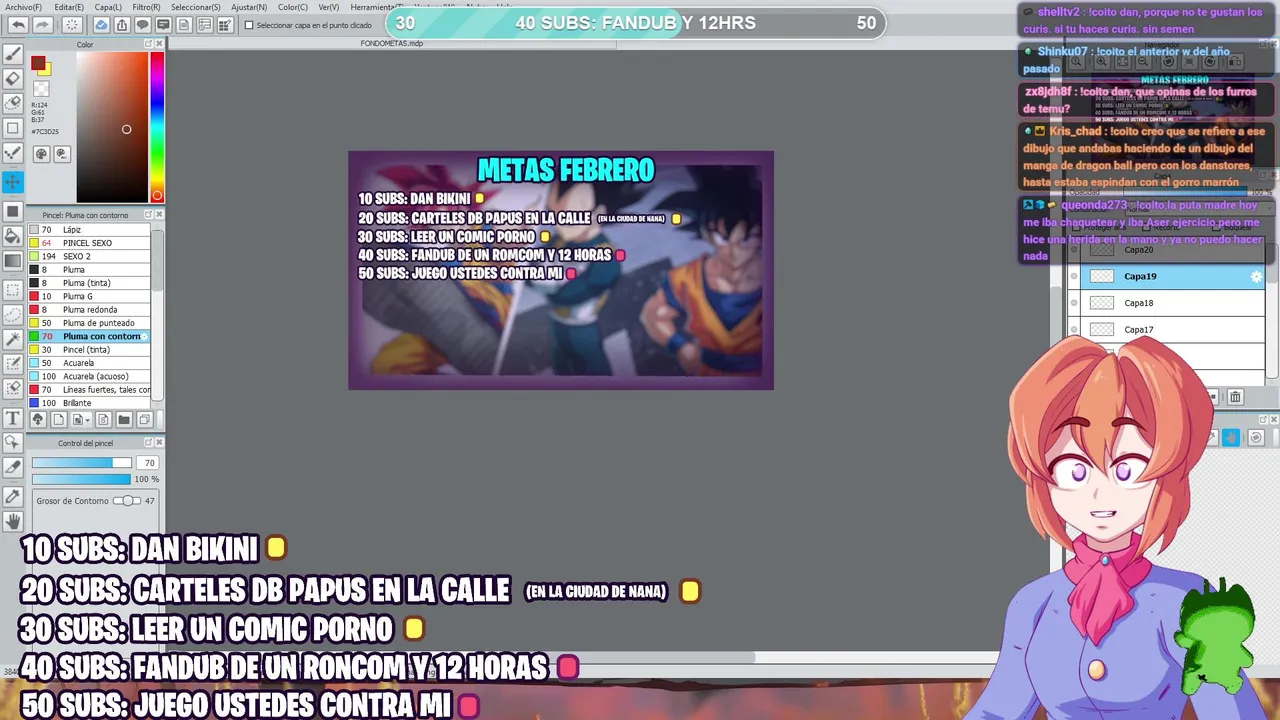The height and width of the screenshot is (720, 1280).
Task: Select the dot/line drawing tool
Action: click(x=13, y=153)
